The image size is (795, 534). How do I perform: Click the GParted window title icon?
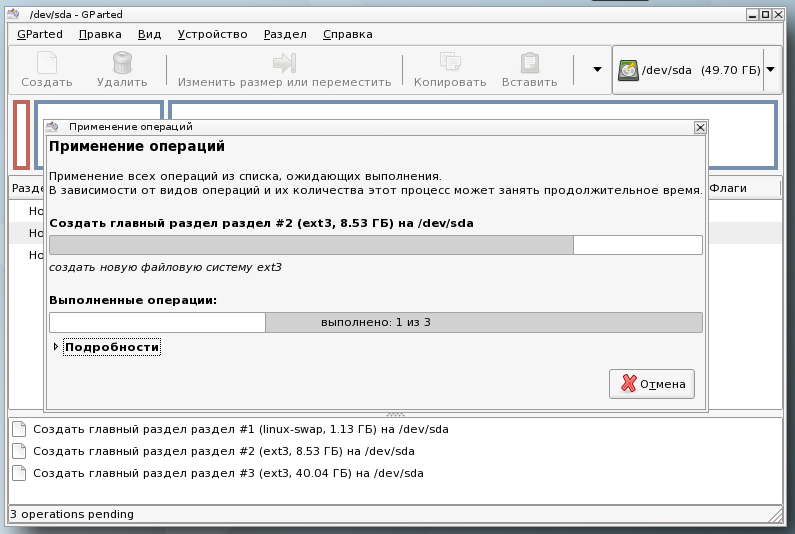coord(13,14)
